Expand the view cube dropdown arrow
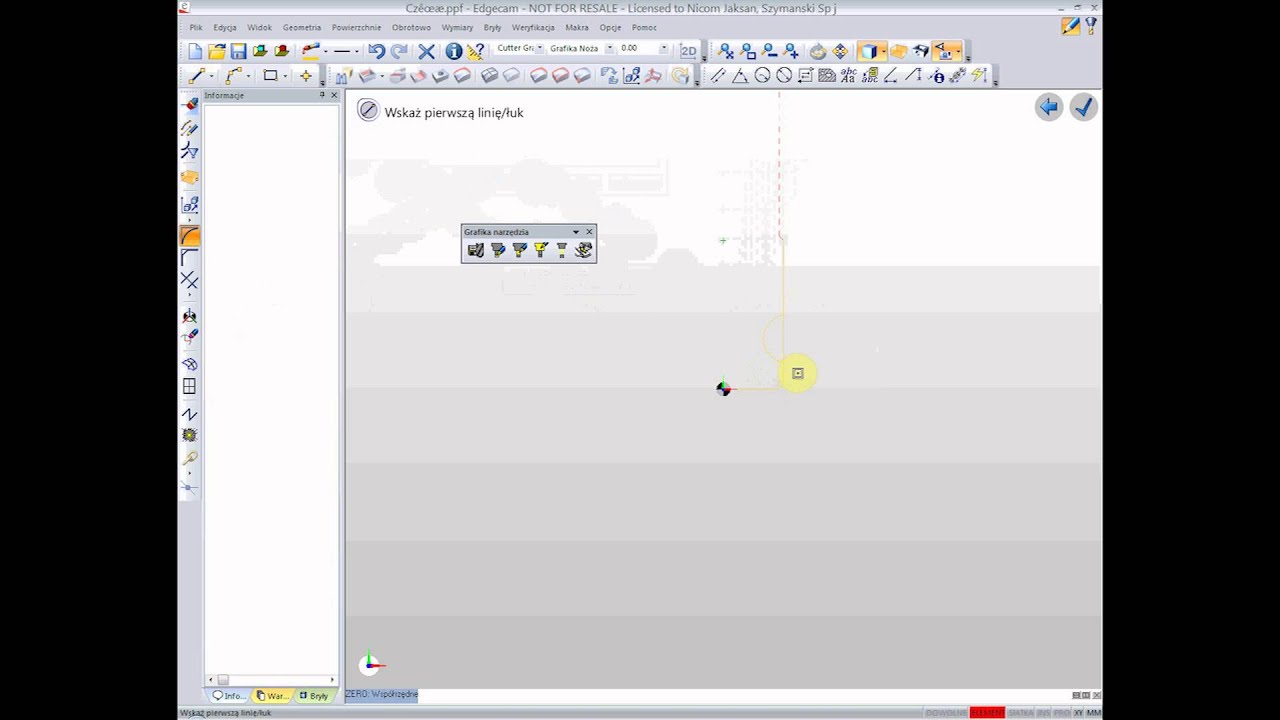This screenshot has height=720, width=1280. pos(884,51)
